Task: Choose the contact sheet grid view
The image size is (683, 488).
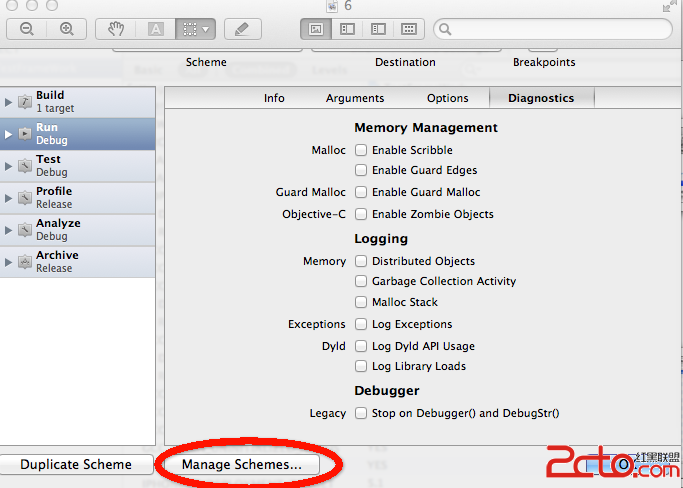Action: click(x=409, y=29)
